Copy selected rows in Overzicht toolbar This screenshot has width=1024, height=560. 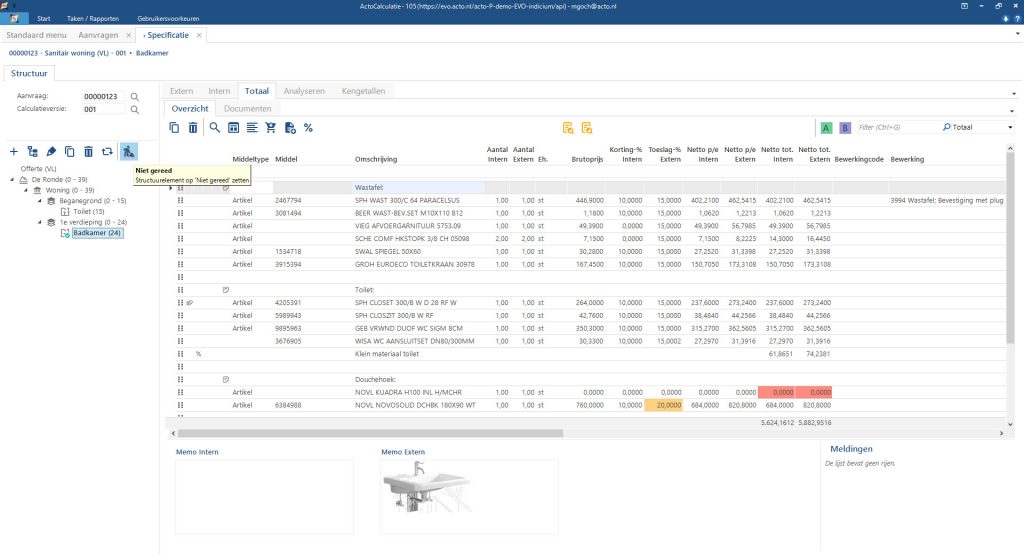pyautogui.click(x=174, y=128)
